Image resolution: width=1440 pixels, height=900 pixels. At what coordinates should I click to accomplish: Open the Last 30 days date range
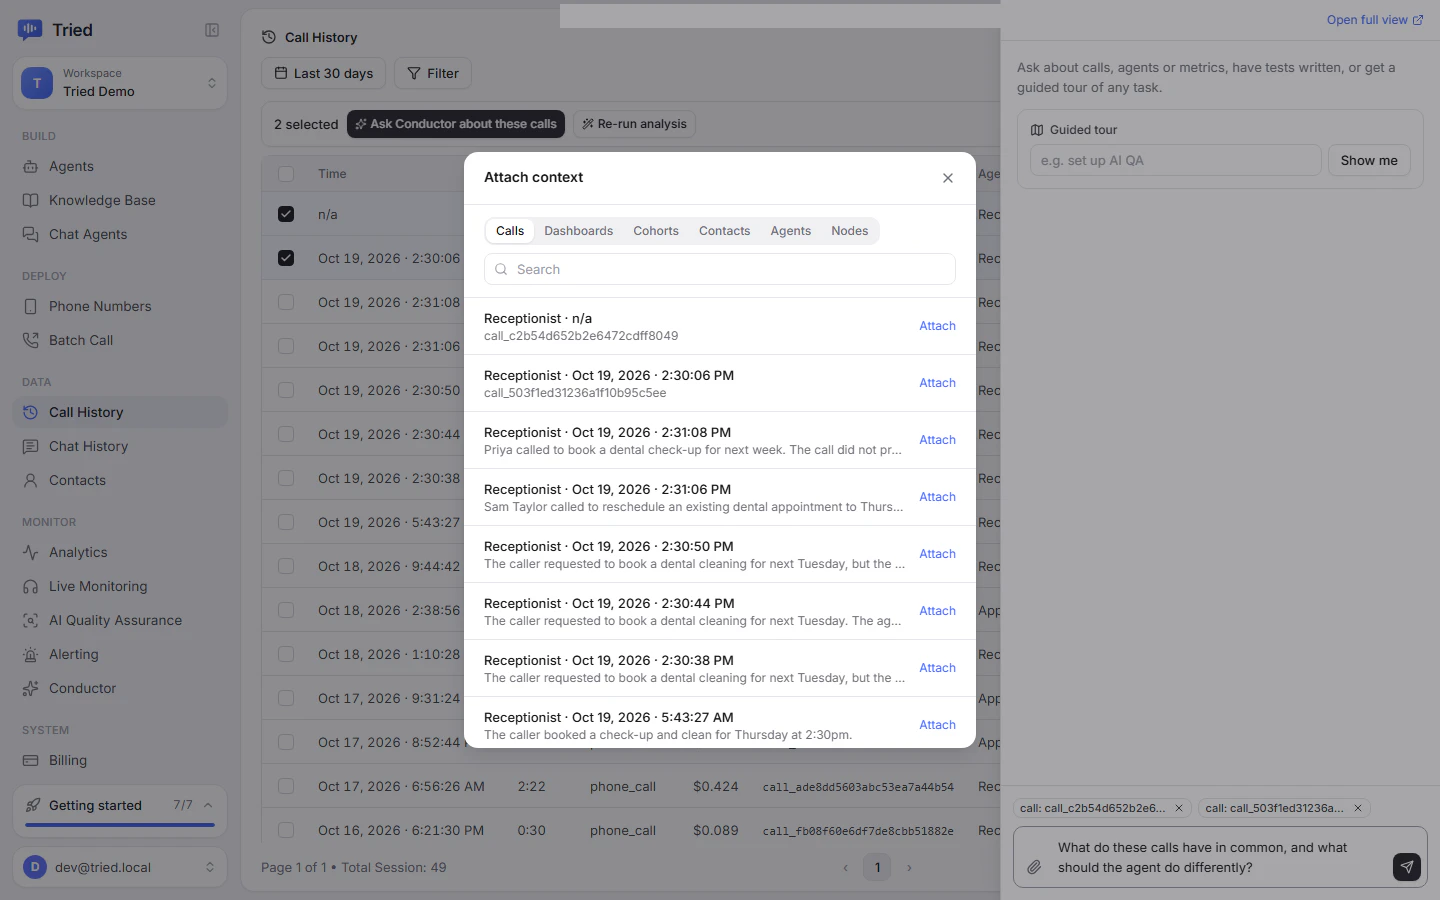point(324,73)
